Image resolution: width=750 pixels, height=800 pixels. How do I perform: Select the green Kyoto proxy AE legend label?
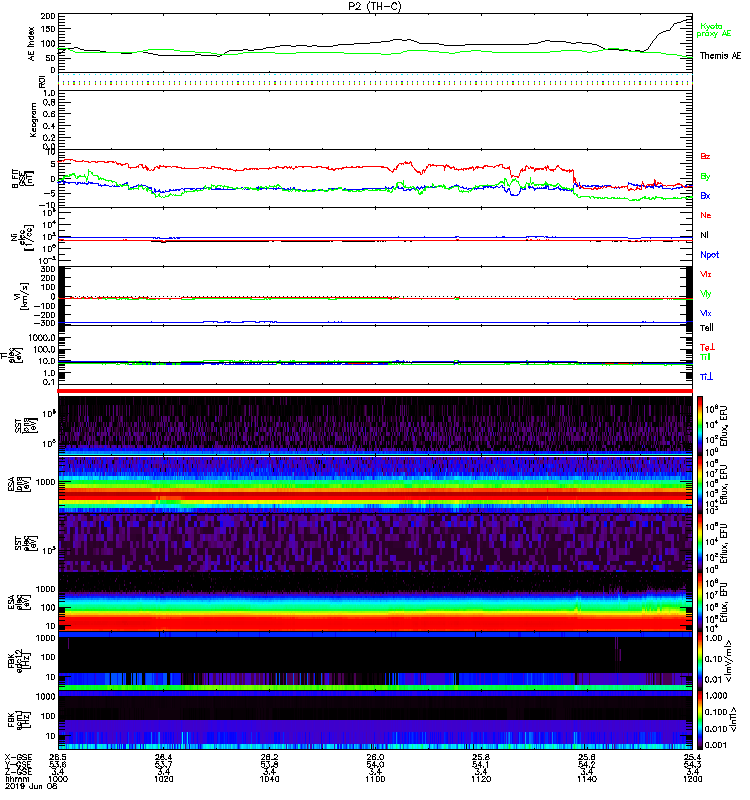tap(714, 30)
